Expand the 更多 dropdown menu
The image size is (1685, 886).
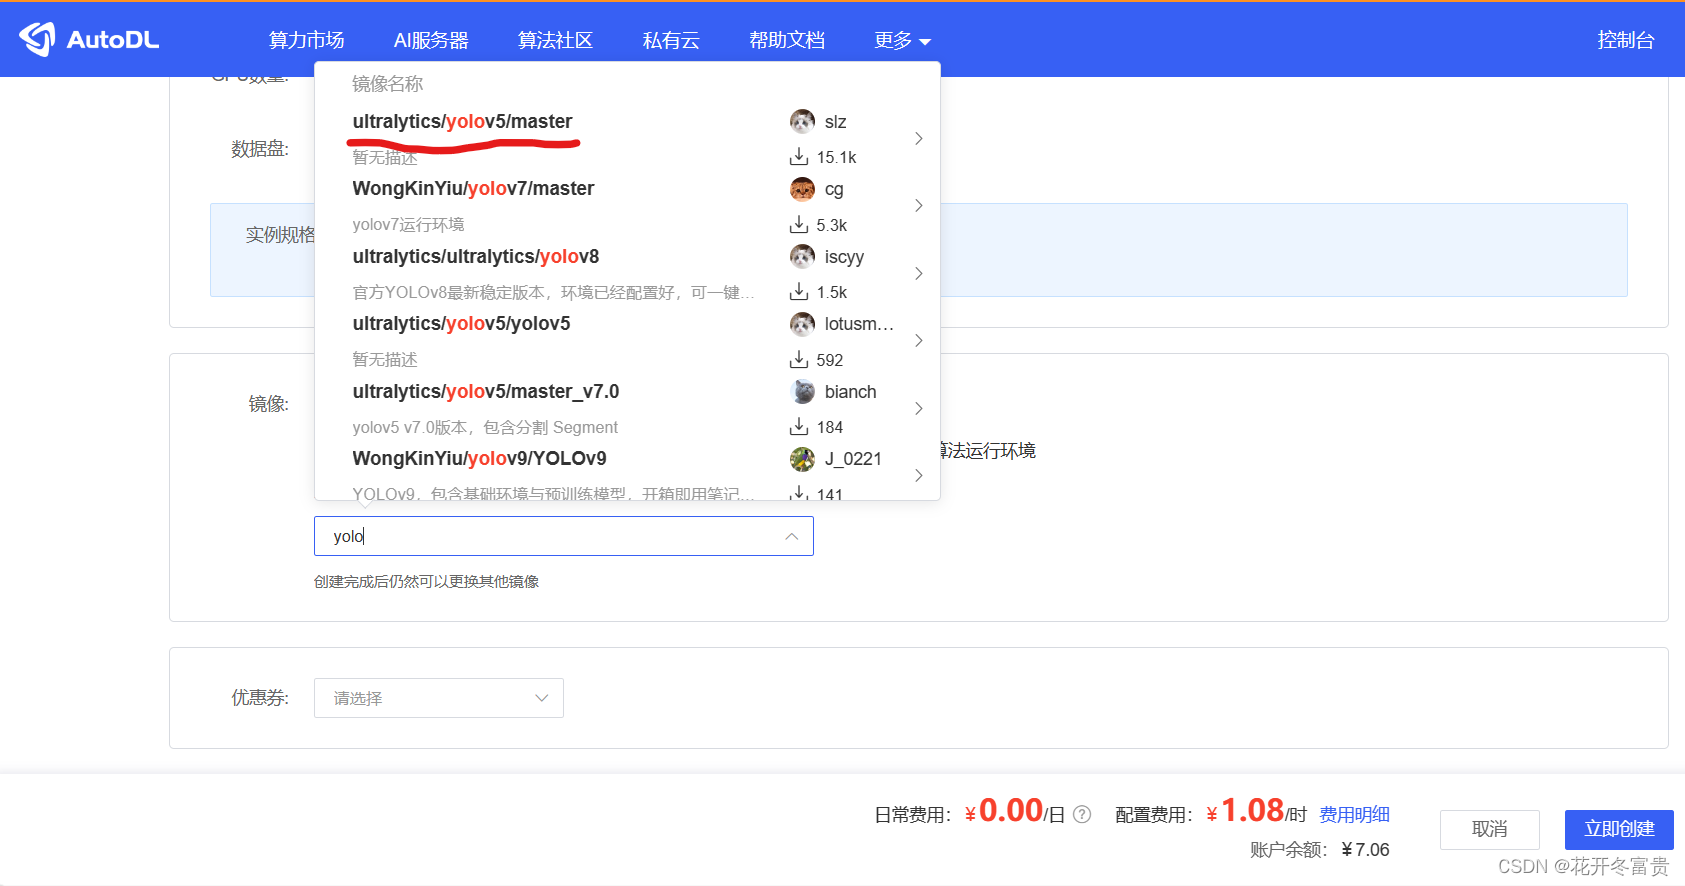[902, 40]
